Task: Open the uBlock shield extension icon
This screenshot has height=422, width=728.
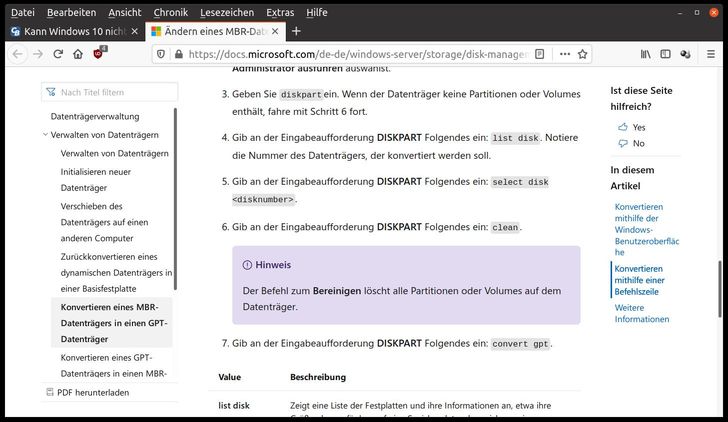Action: coord(99,53)
